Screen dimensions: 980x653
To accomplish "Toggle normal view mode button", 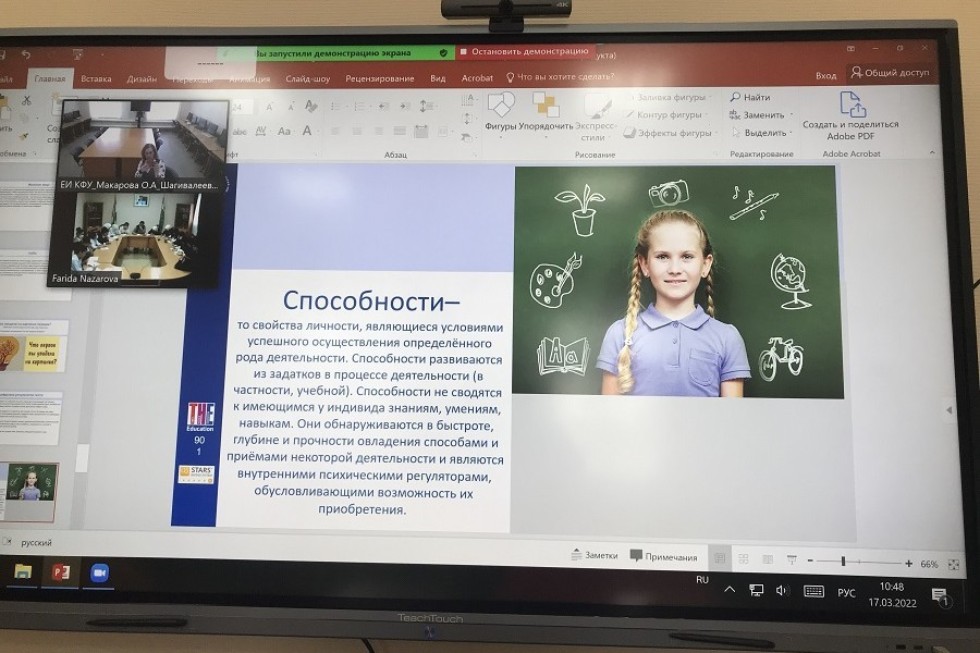I will click(719, 558).
